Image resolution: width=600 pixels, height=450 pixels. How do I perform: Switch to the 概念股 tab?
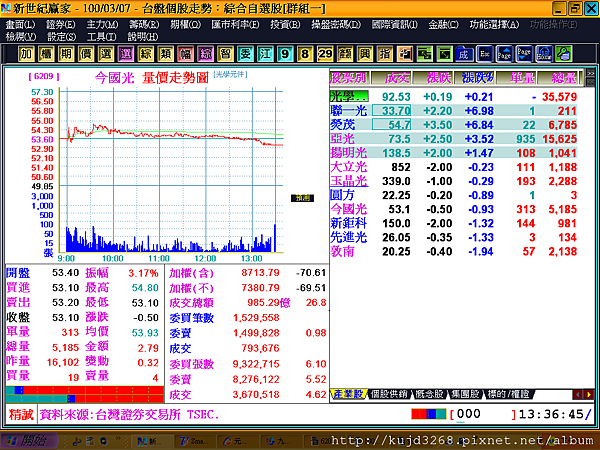click(x=429, y=394)
